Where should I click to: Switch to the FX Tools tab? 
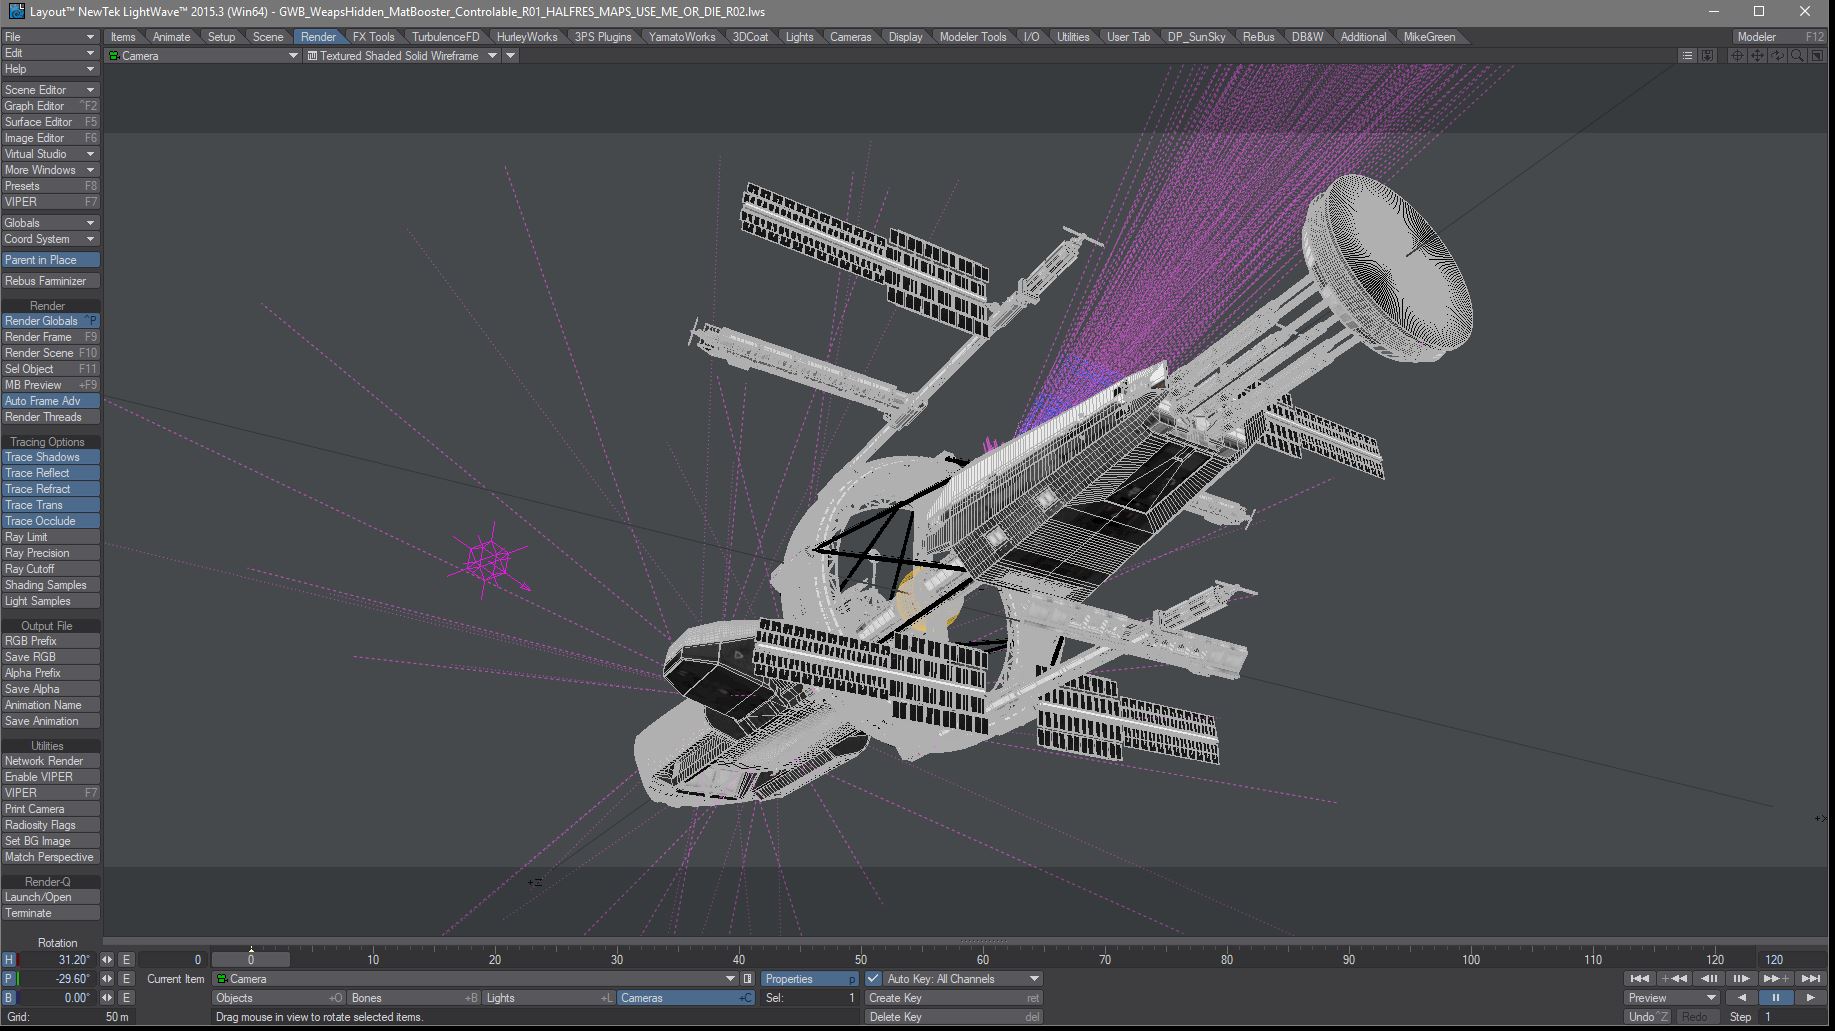click(x=373, y=37)
